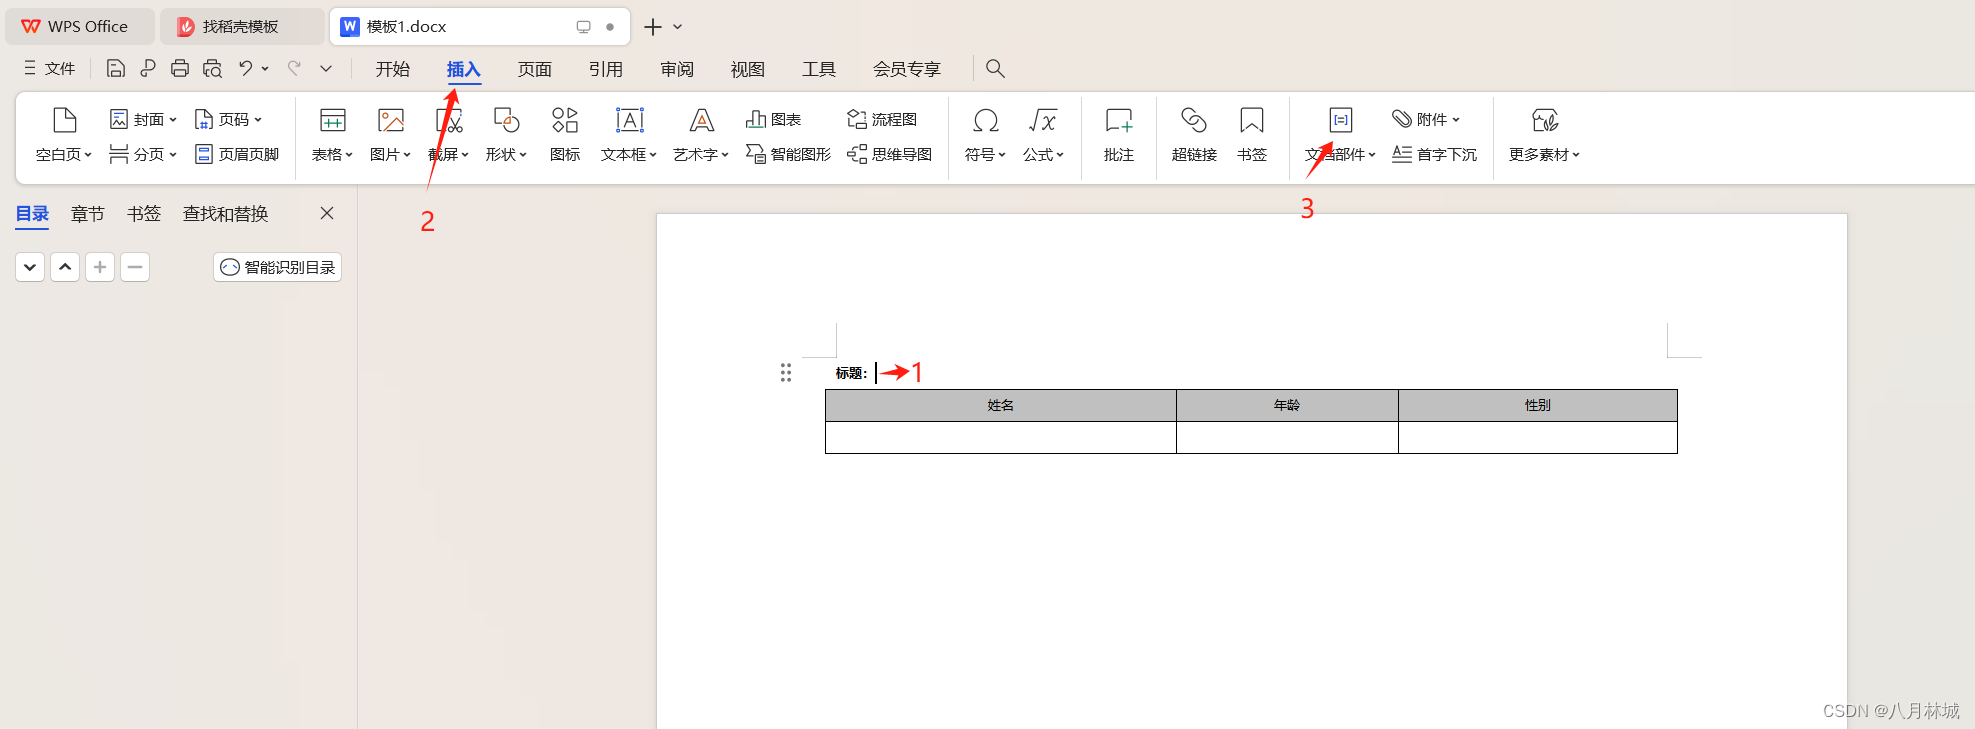Click the 符号 symbol icon

pos(985,121)
